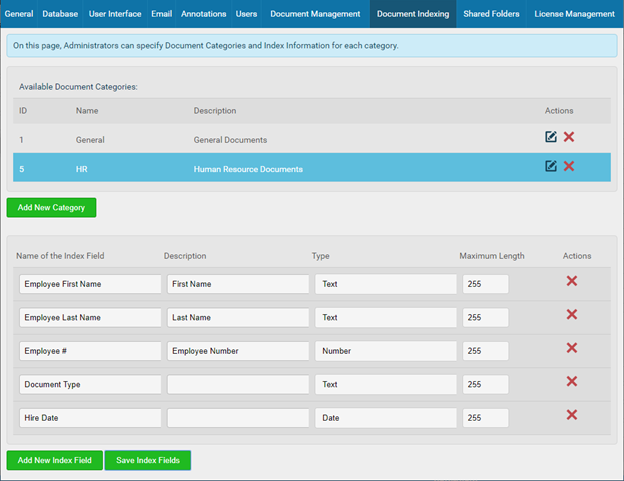The image size is (624, 481).
Task: Switch to the Shared Folders tab
Action: click(490, 14)
